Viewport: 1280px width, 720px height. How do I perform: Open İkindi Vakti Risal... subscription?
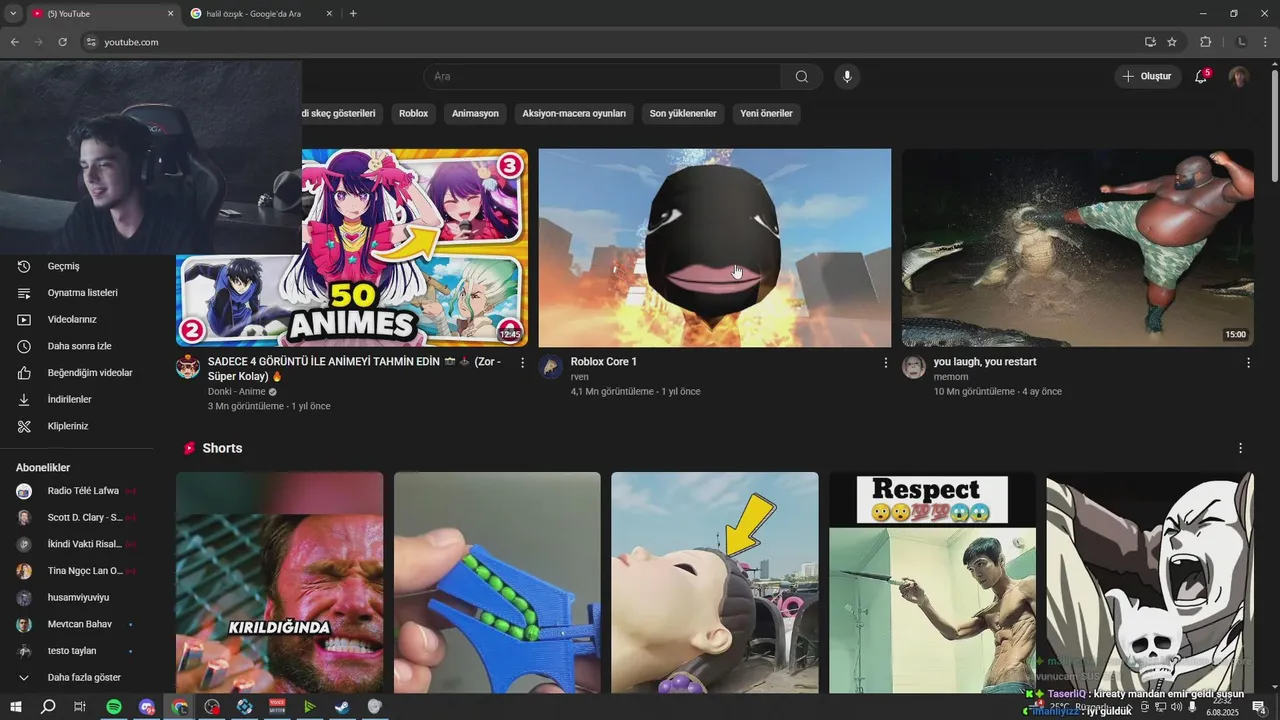[x=76, y=544]
